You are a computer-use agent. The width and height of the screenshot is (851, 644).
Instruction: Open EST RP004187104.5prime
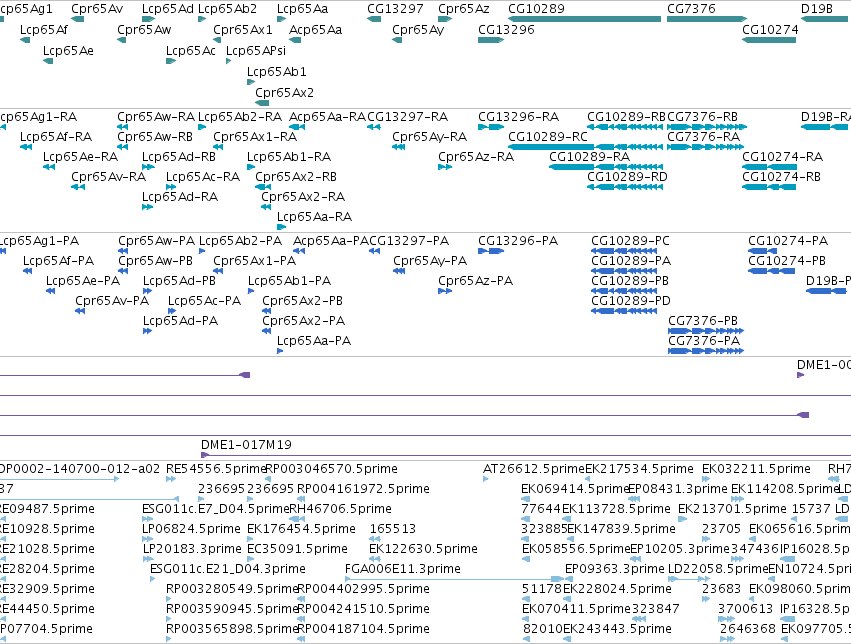[363, 629]
